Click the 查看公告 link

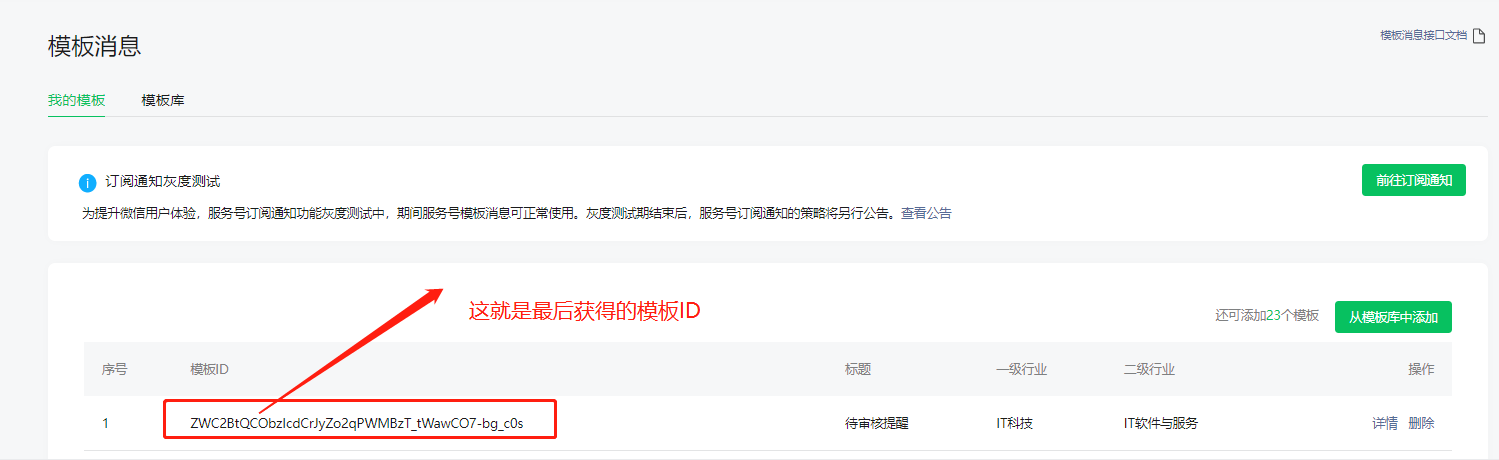click(926, 213)
